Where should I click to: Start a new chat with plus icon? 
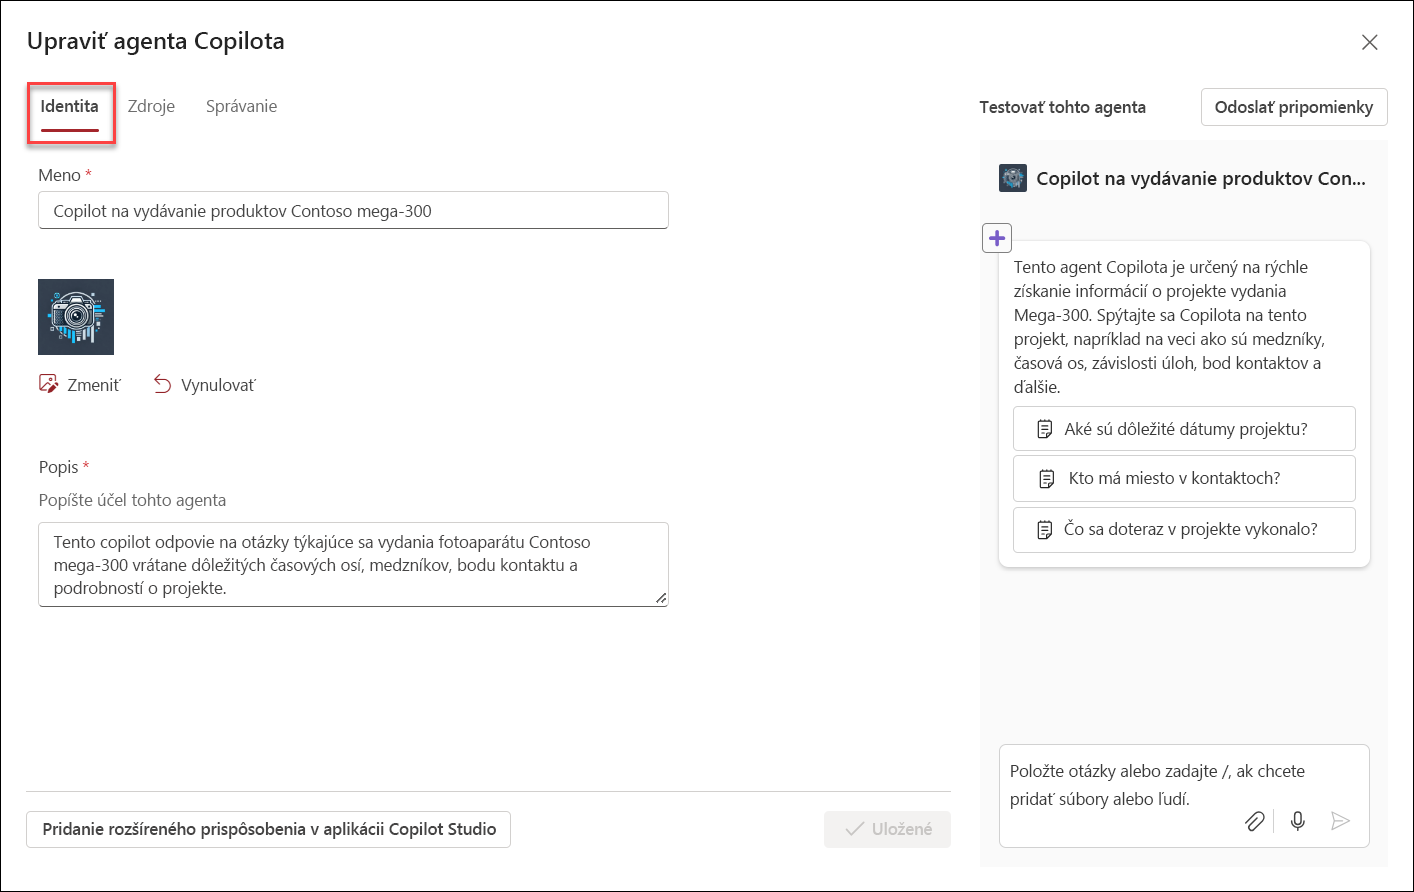[997, 238]
